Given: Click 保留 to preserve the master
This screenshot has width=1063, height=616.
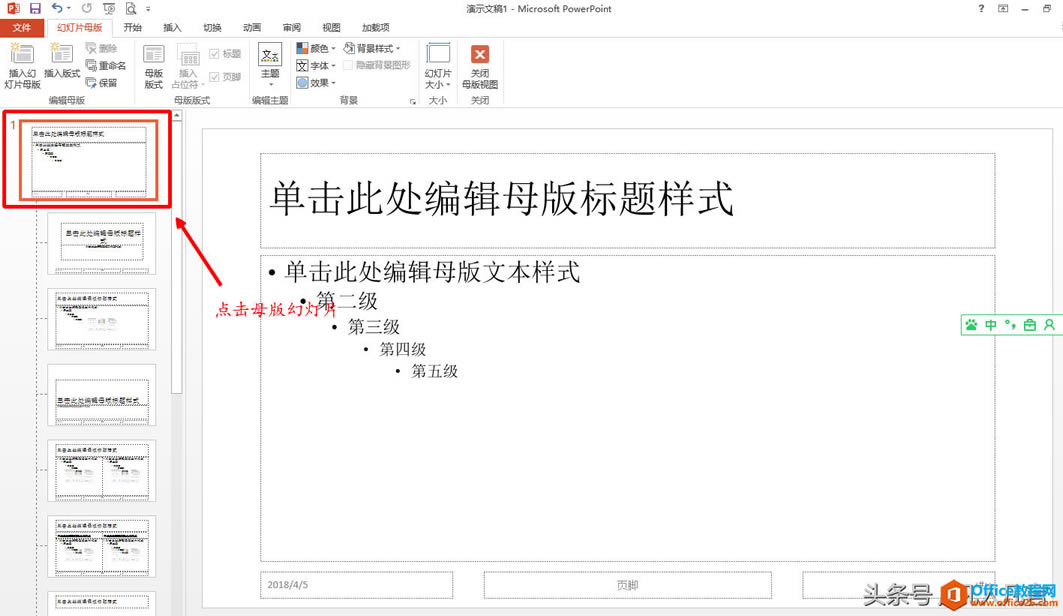Looking at the screenshot, I should (x=102, y=83).
